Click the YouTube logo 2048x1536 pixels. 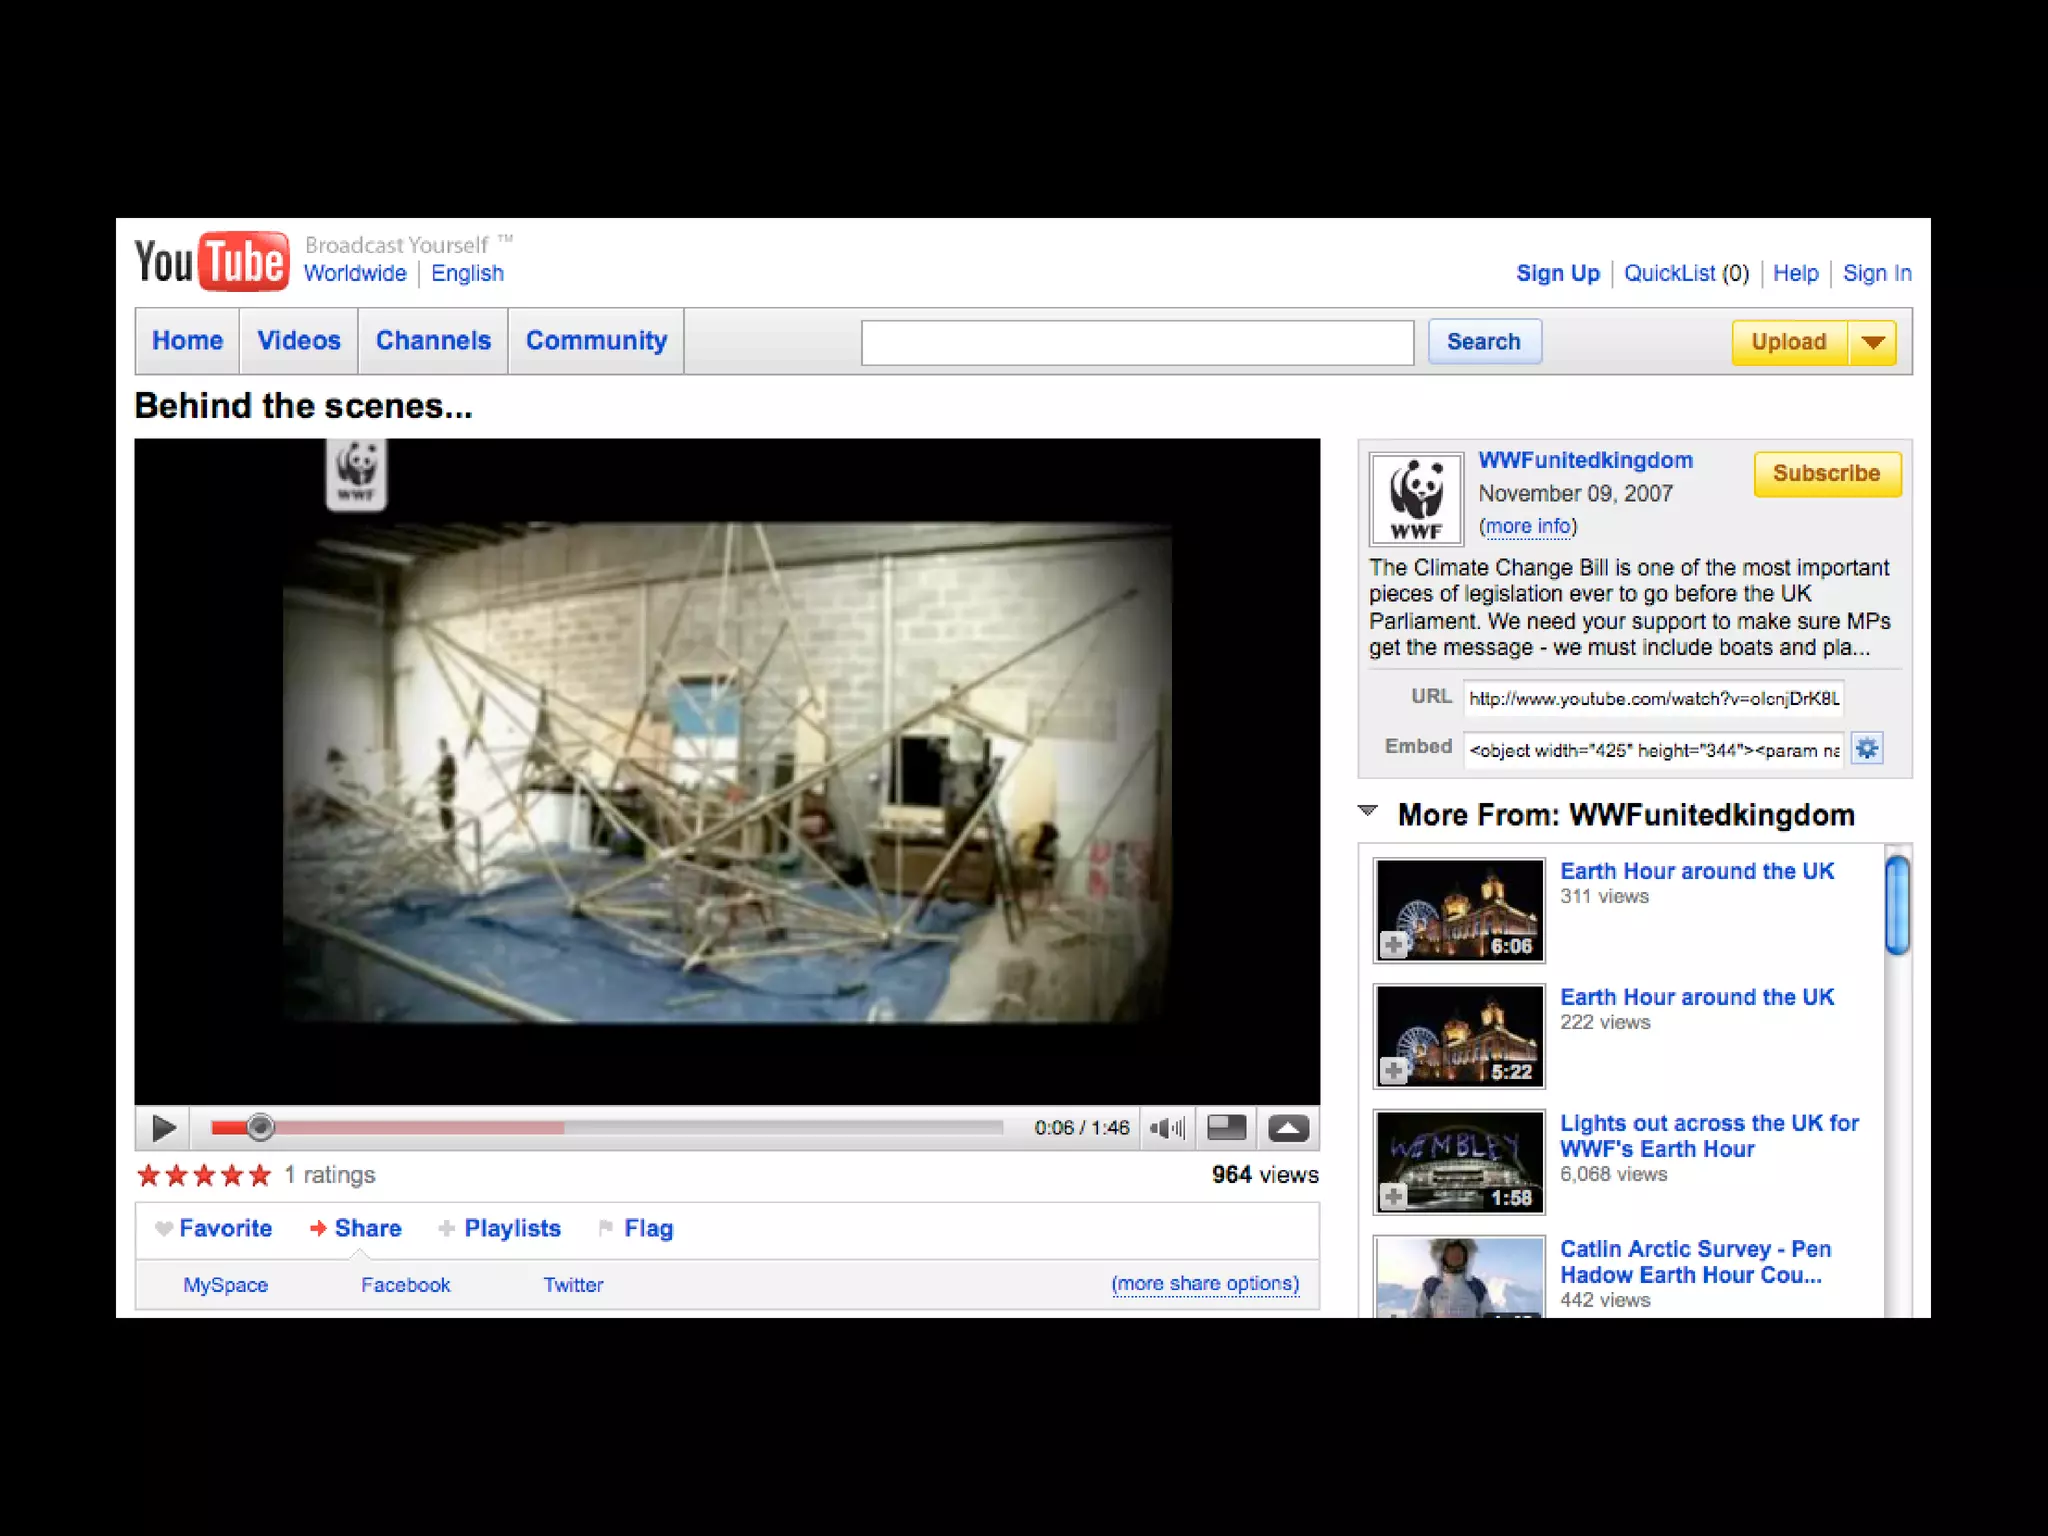212,262
